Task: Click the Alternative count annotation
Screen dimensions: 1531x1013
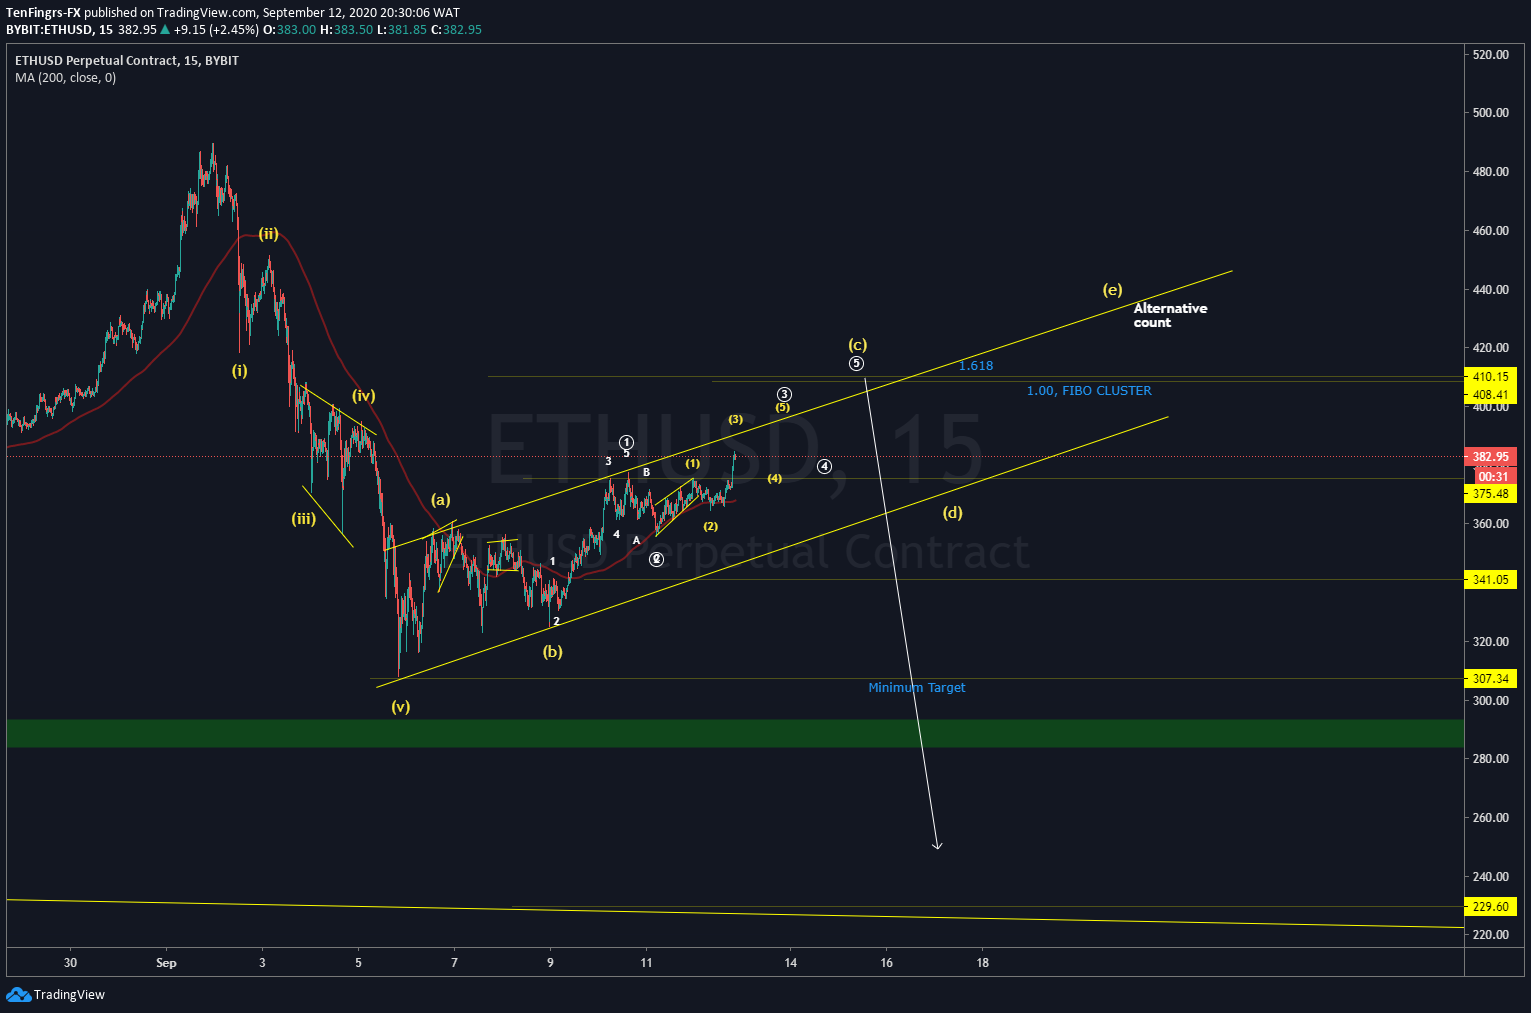Action: (1170, 315)
